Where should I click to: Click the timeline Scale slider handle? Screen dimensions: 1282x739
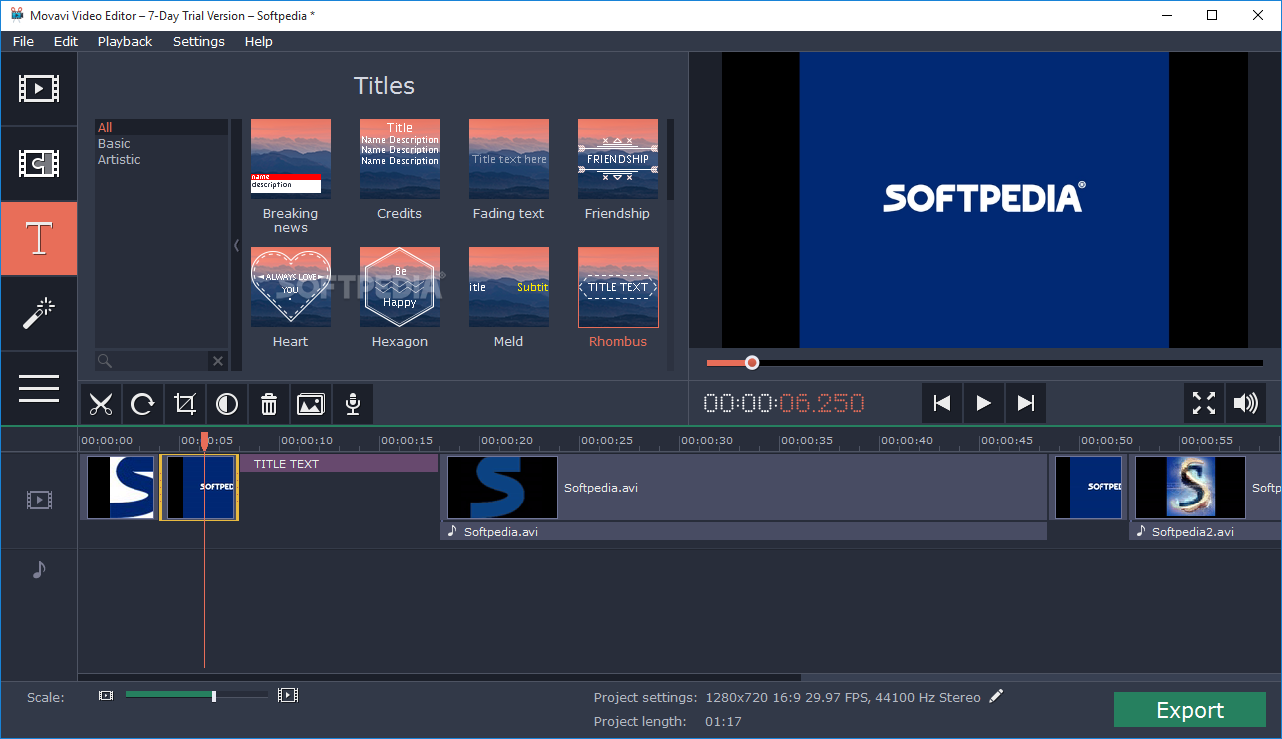coord(214,695)
